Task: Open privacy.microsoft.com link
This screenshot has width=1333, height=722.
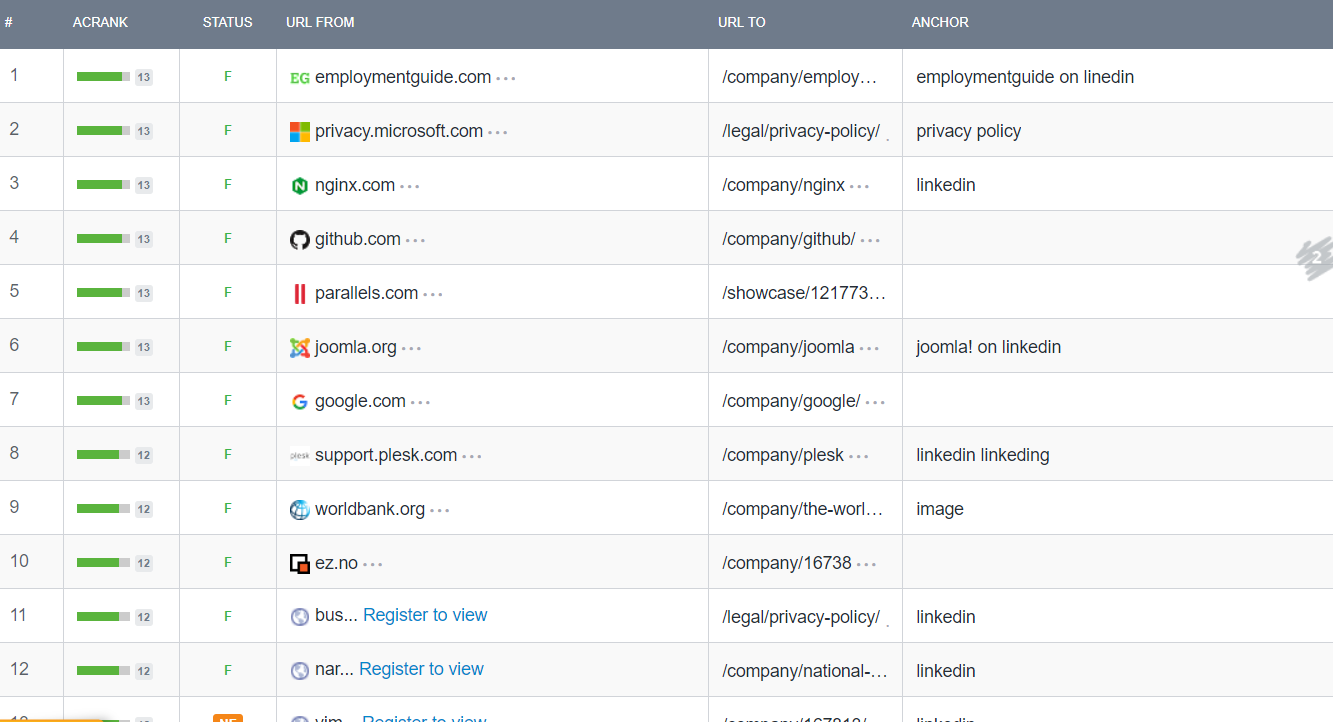Action: (x=399, y=131)
